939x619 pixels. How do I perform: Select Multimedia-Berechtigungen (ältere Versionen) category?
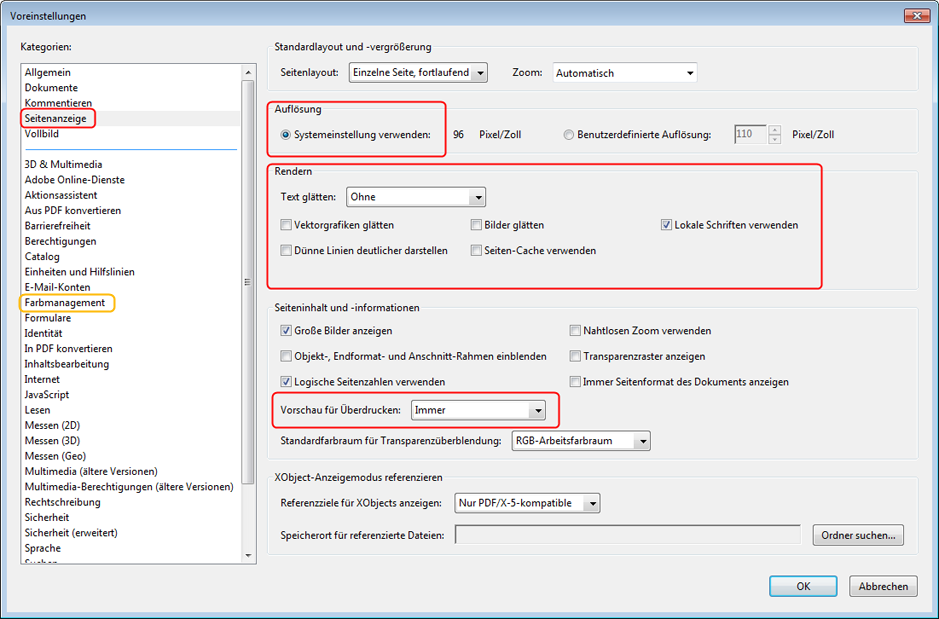[129, 487]
